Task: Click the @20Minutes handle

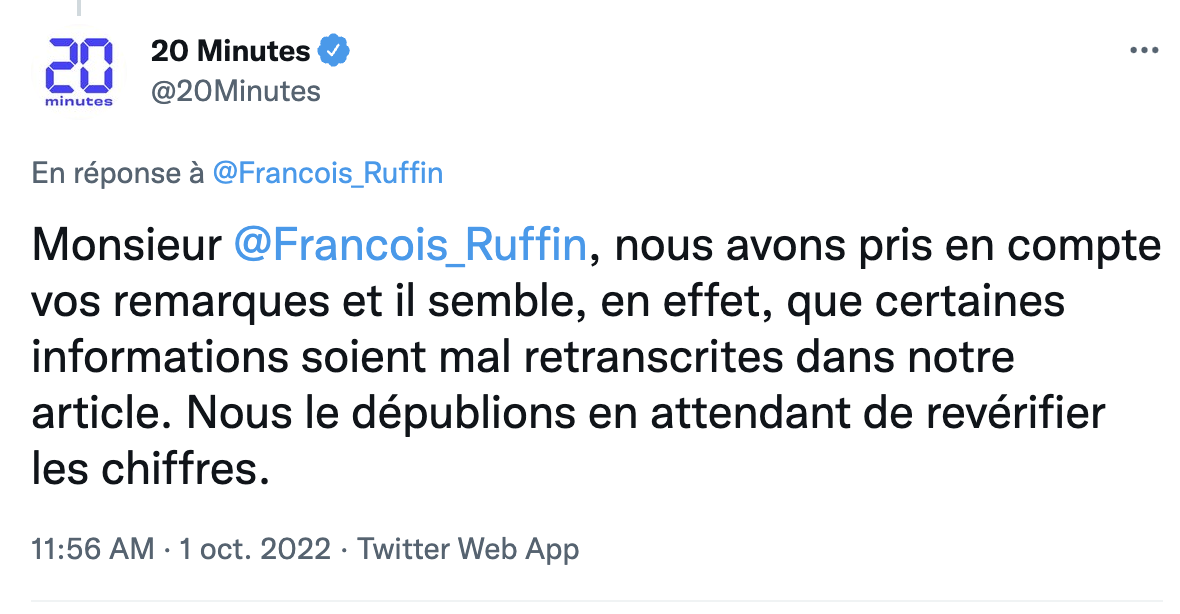Action: (235, 91)
